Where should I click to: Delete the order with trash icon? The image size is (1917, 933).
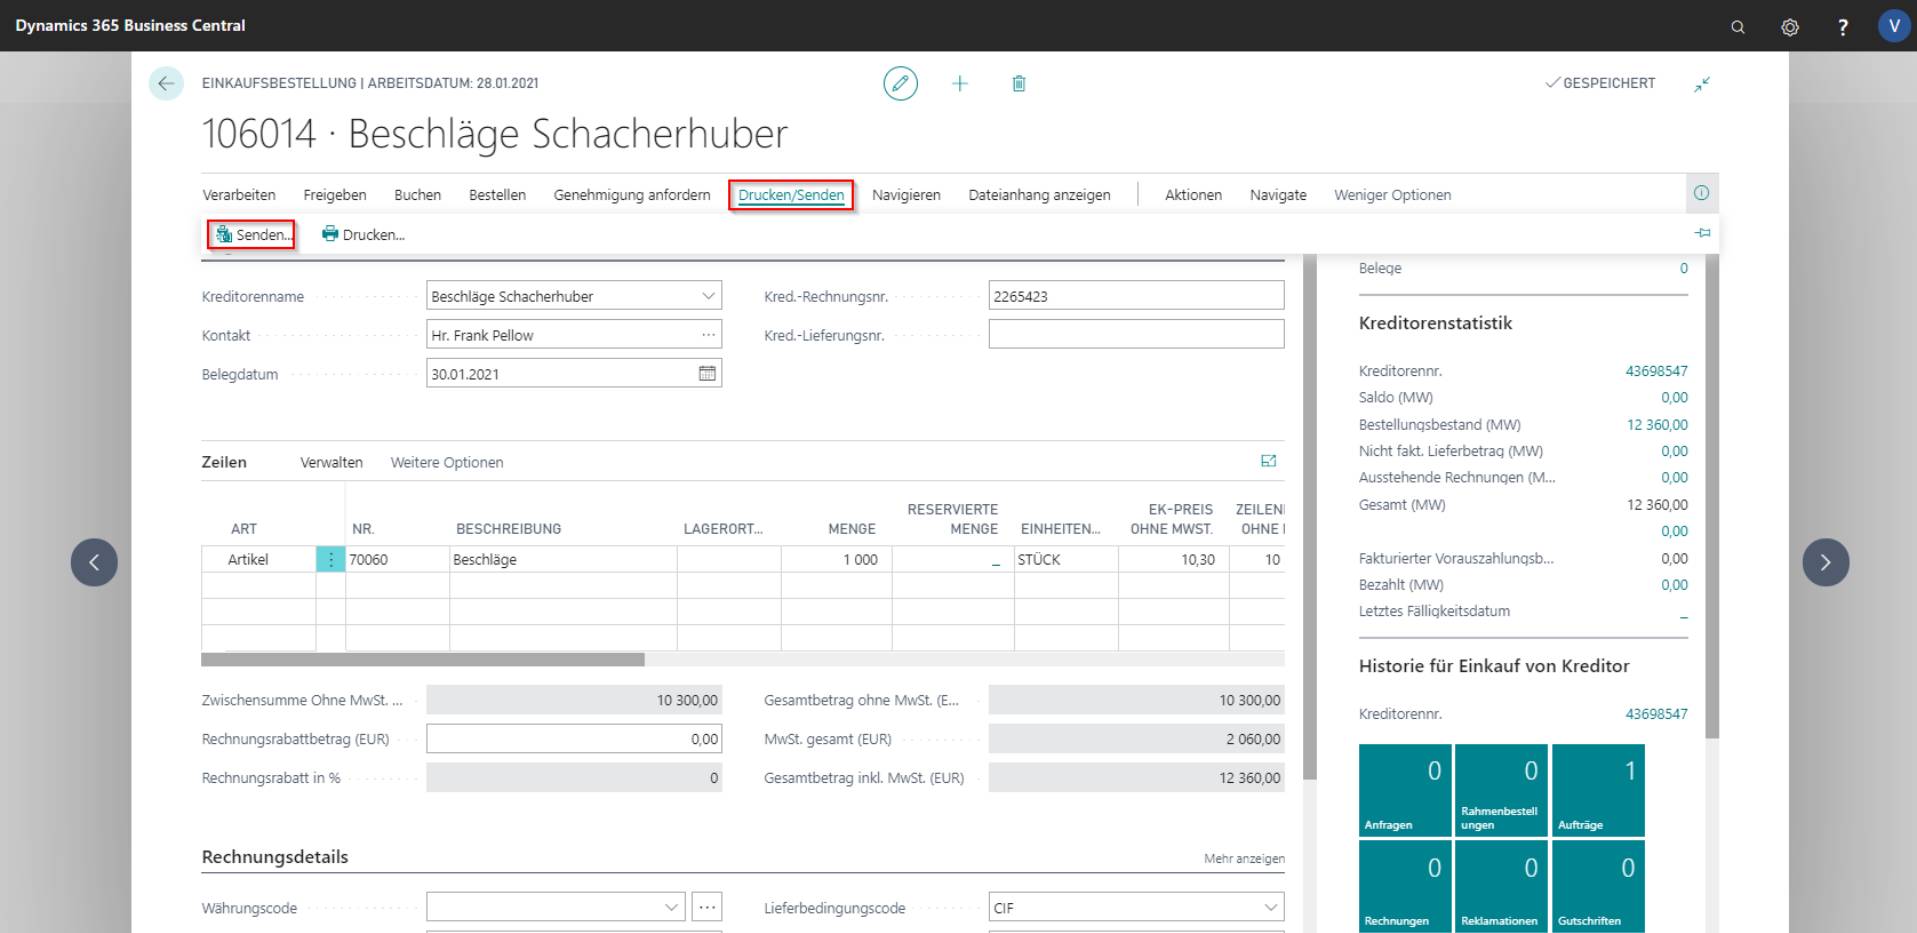(1018, 83)
